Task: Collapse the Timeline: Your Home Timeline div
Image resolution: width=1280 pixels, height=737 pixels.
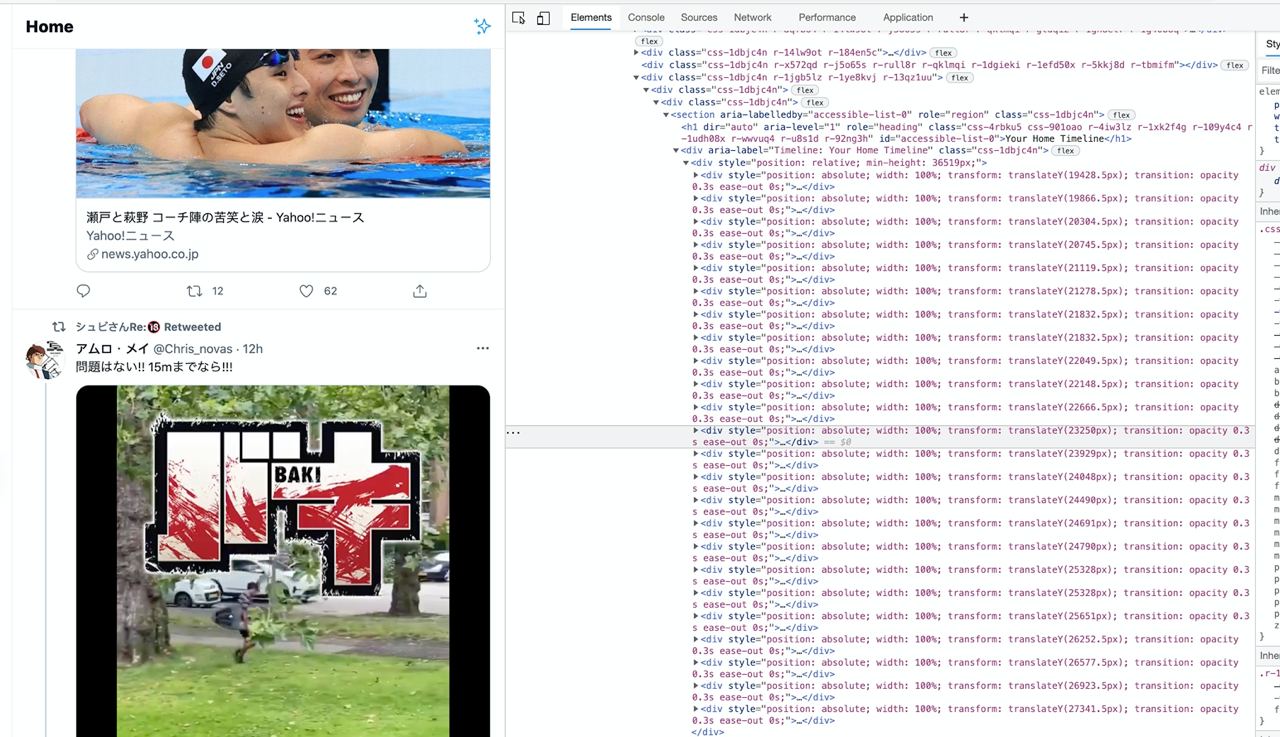Action: [676, 150]
